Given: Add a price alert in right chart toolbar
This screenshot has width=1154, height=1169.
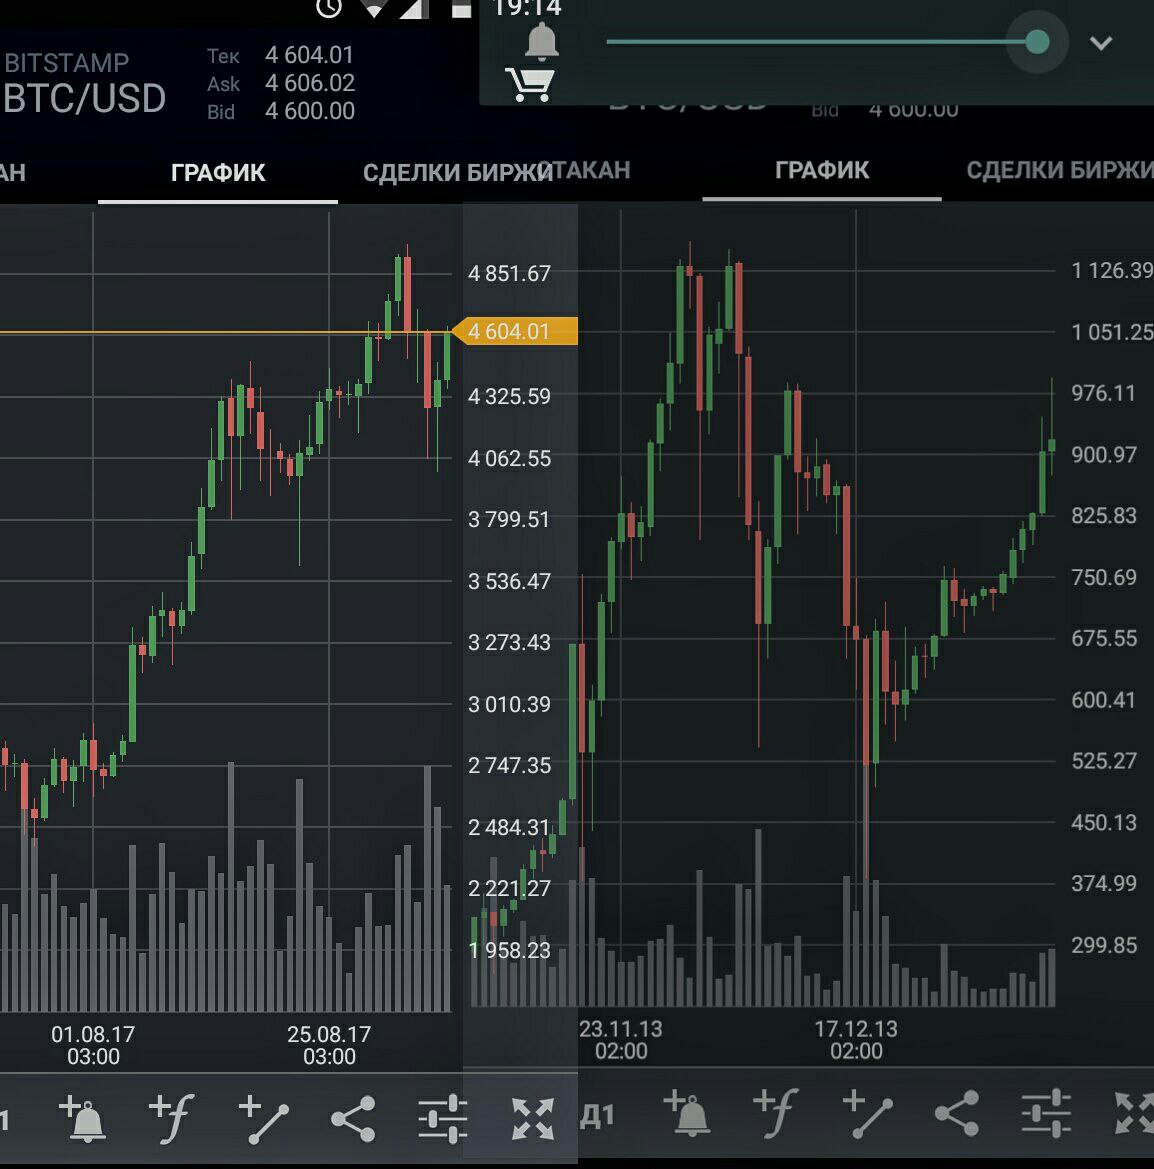Looking at the screenshot, I should (x=687, y=1113).
